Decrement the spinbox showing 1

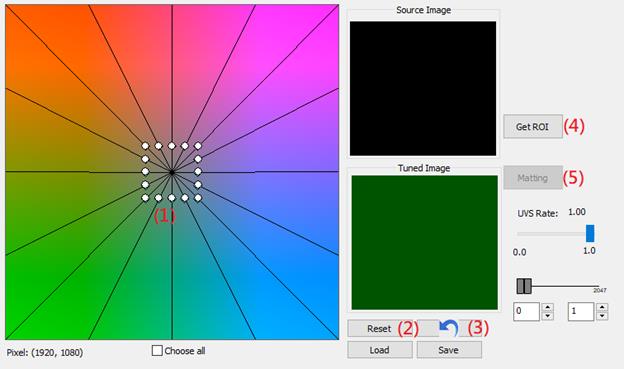[x=603, y=316]
